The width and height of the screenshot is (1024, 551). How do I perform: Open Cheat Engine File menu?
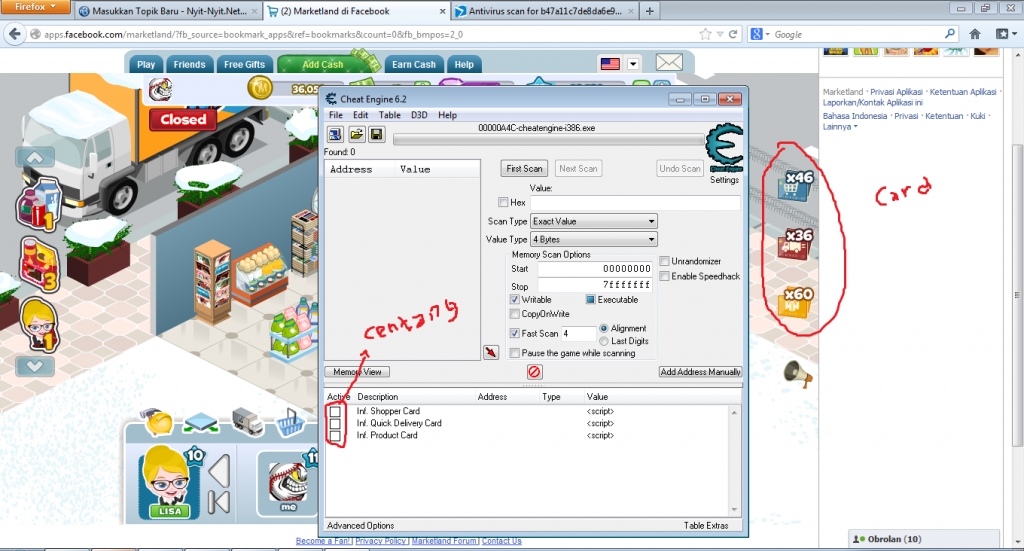coord(336,115)
